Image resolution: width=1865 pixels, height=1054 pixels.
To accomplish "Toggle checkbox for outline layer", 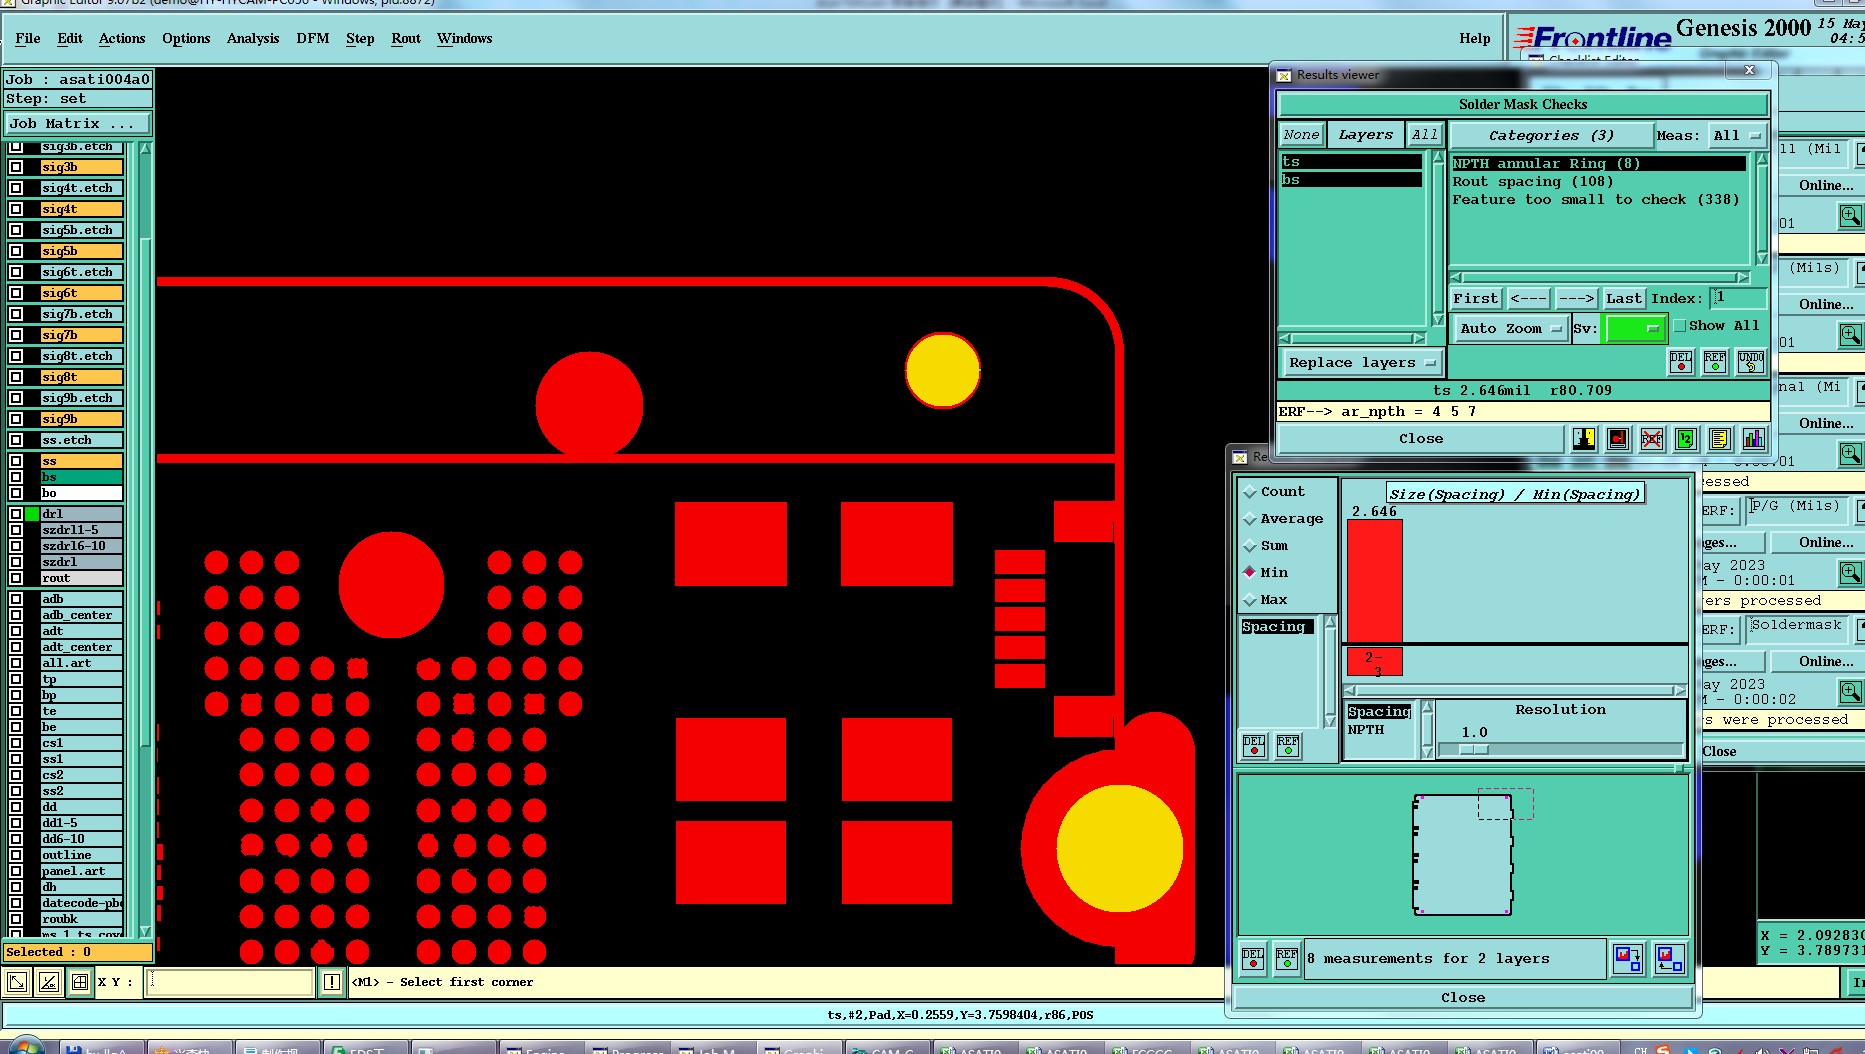I will point(16,855).
